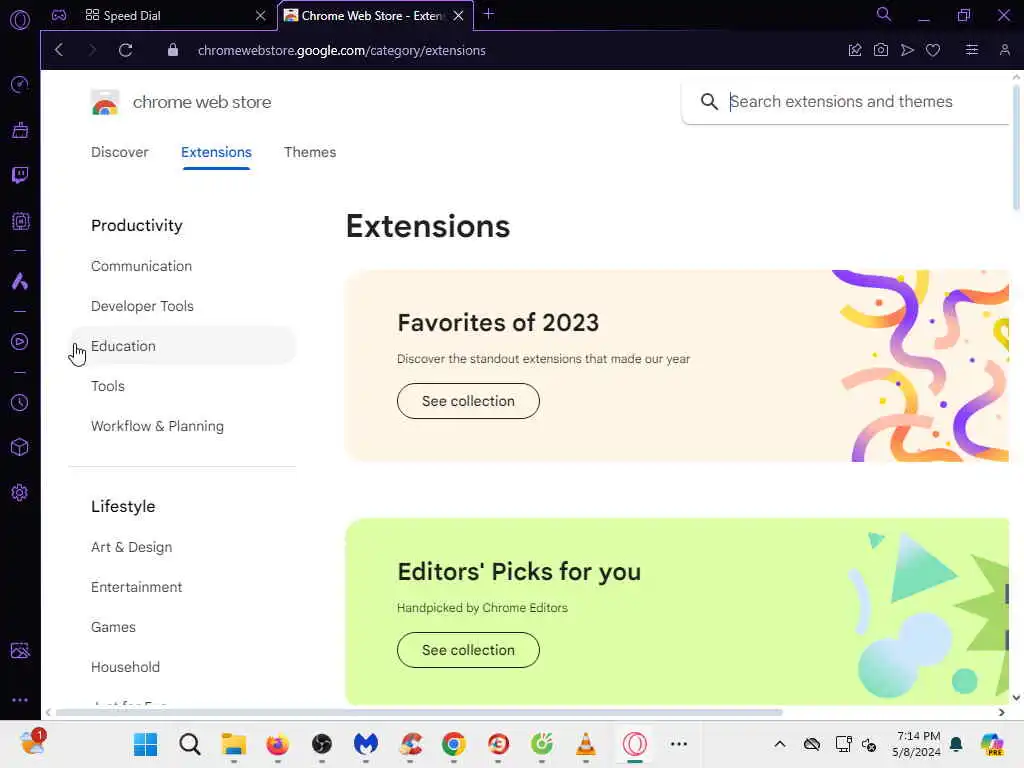The height and width of the screenshot is (768, 1024).
Task: Open Extensions cube icon in sidebar
Action: point(20,447)
